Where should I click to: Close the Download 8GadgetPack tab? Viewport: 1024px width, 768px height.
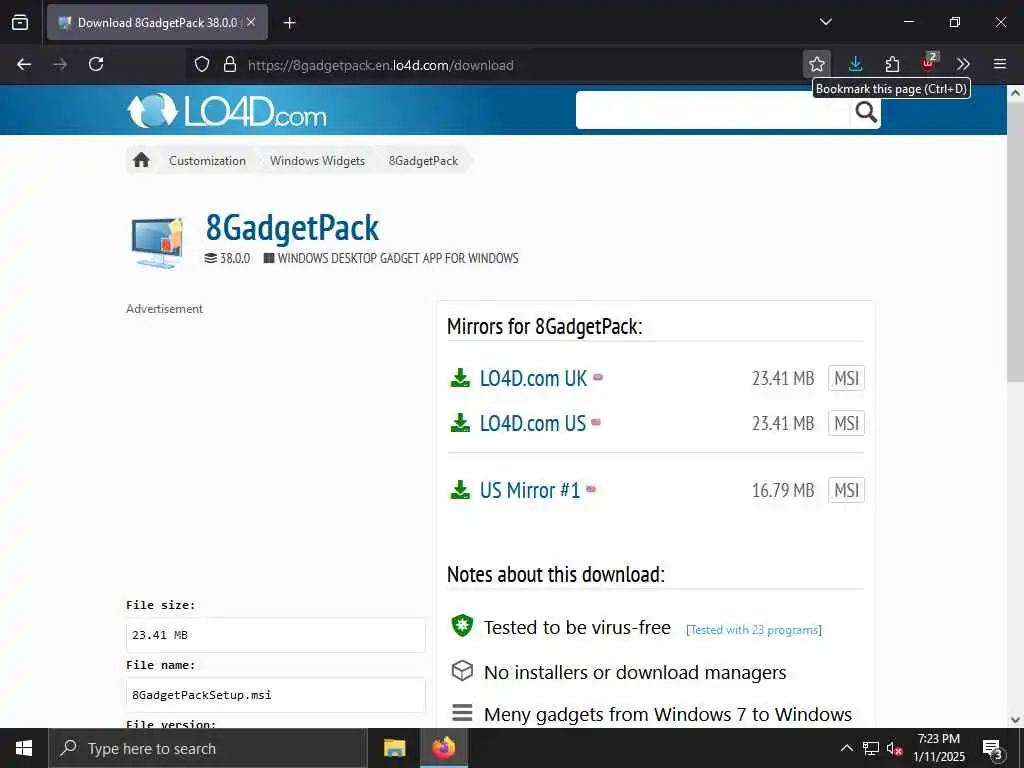(x=251, y=22)
